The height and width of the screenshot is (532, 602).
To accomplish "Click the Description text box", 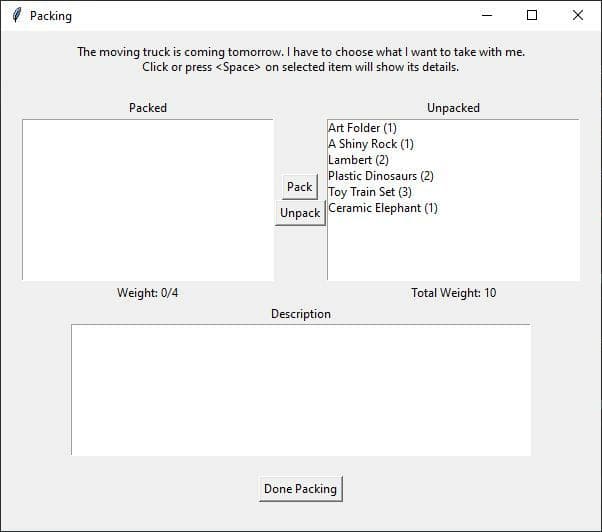I will click(x=301, y=390).
